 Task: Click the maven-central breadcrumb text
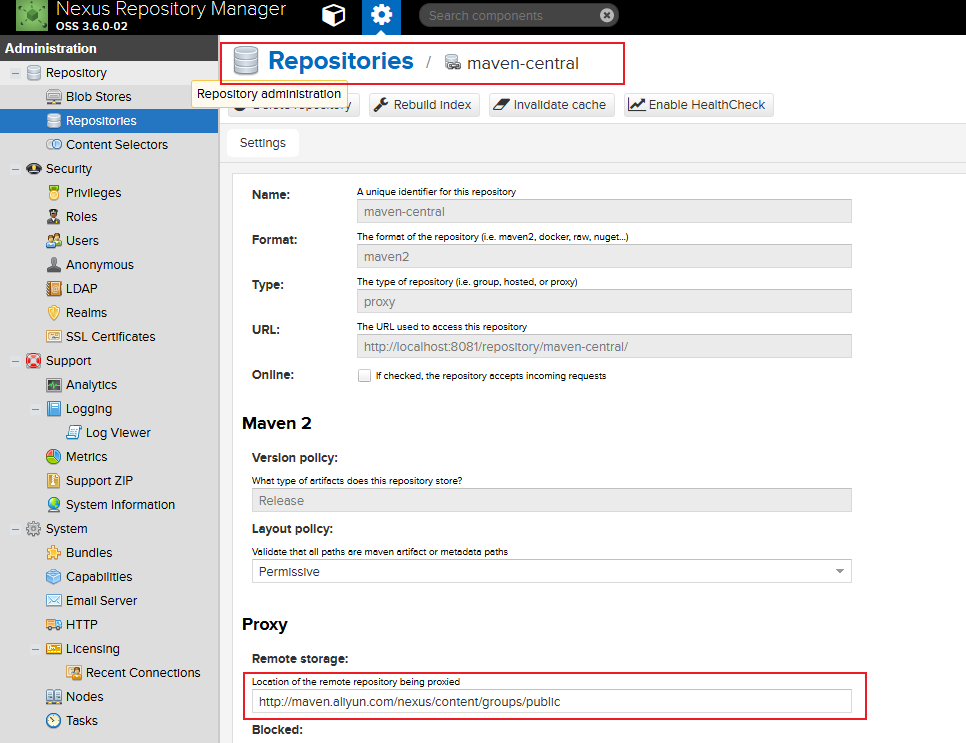point(522,63)
